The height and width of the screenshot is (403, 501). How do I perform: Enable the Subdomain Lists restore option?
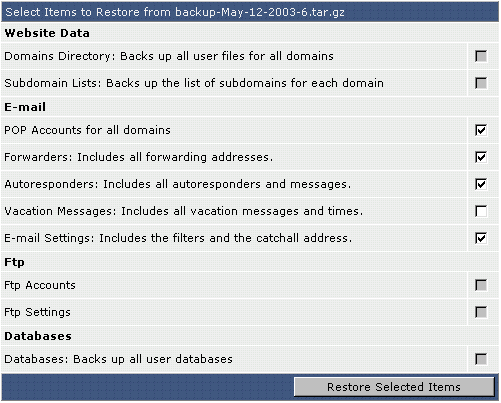[x=481, y=83]
